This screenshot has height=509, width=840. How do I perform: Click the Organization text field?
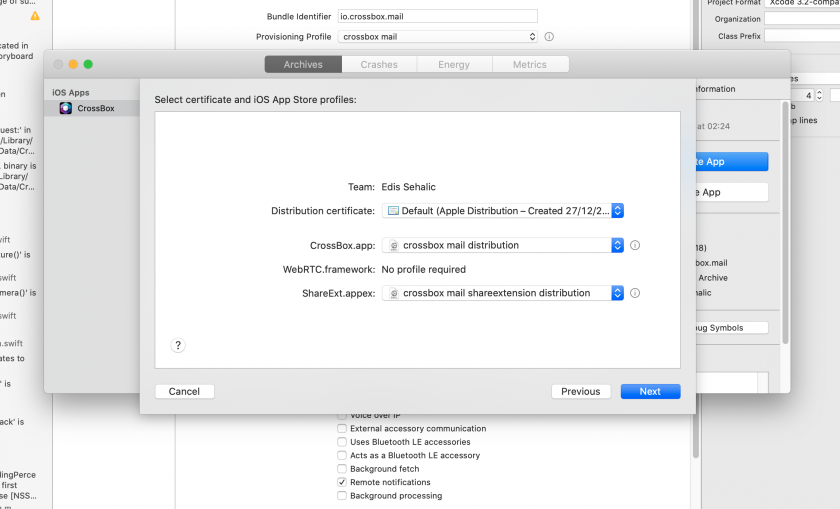(802, 19)
